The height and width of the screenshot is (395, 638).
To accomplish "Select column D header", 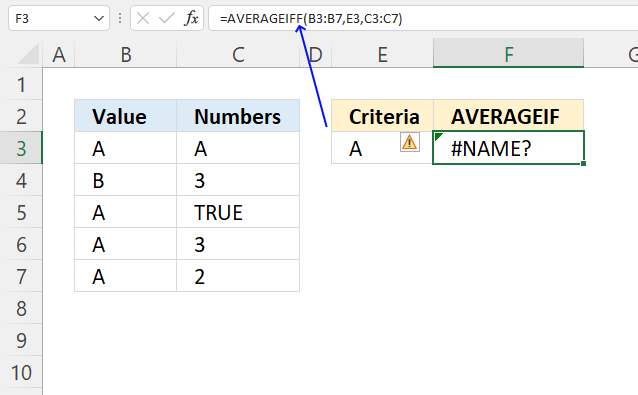I will tap(315, 55).
